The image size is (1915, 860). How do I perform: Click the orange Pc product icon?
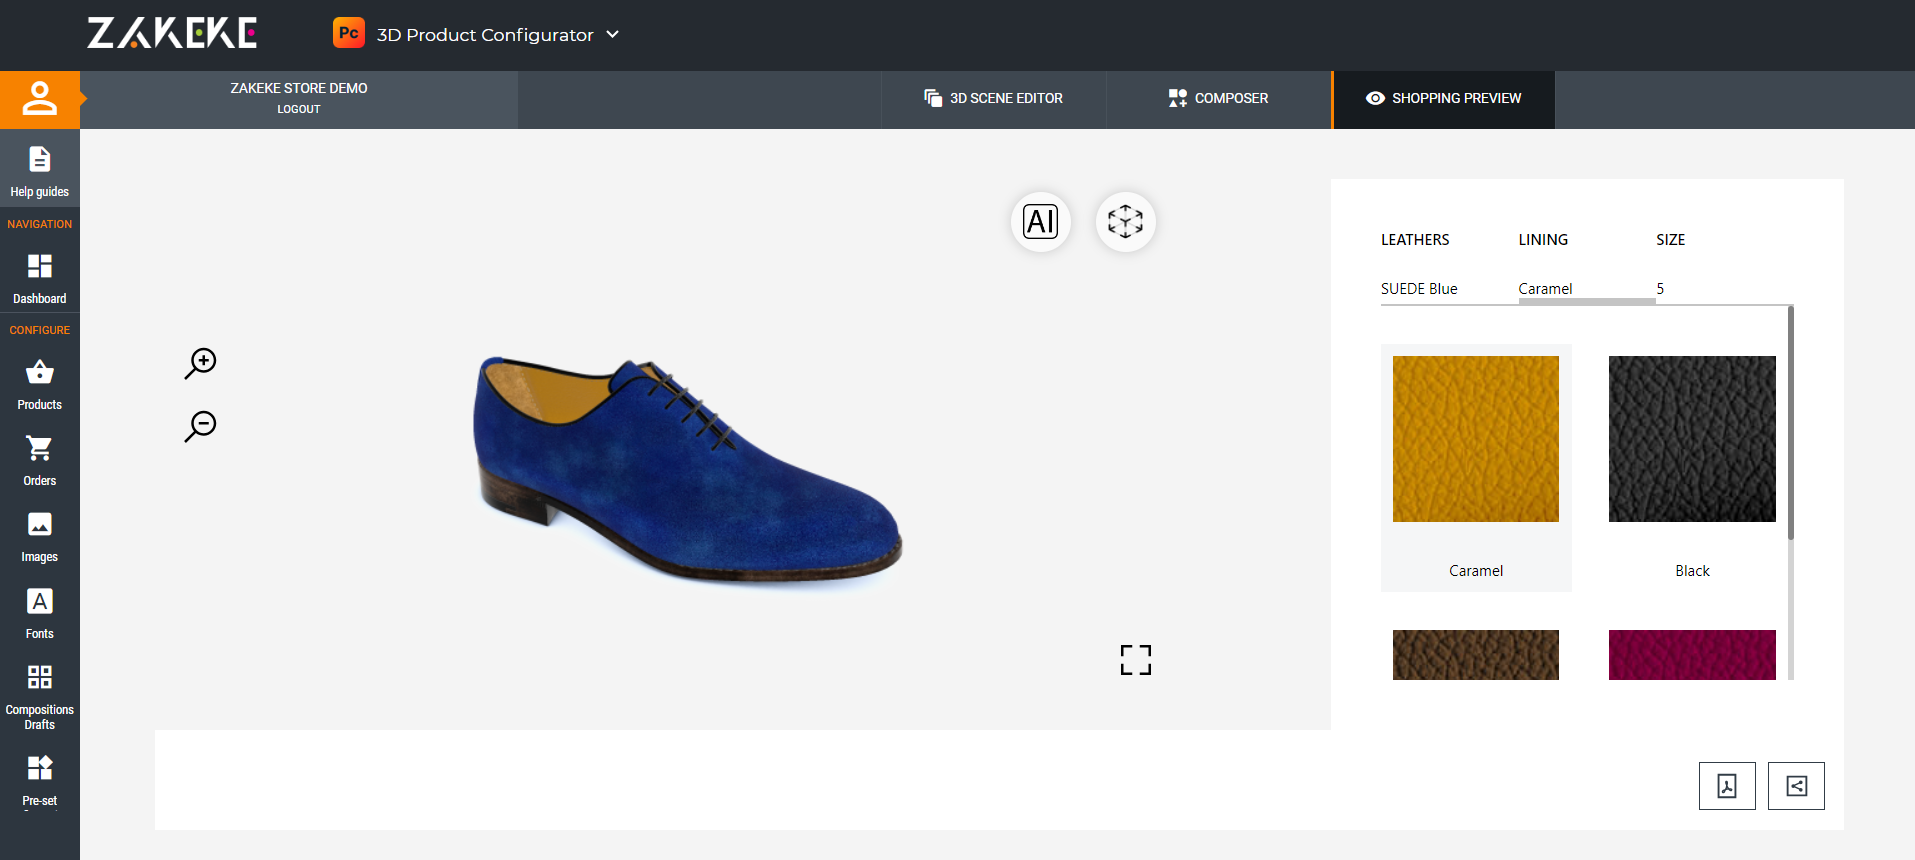[x=349, y=33]
